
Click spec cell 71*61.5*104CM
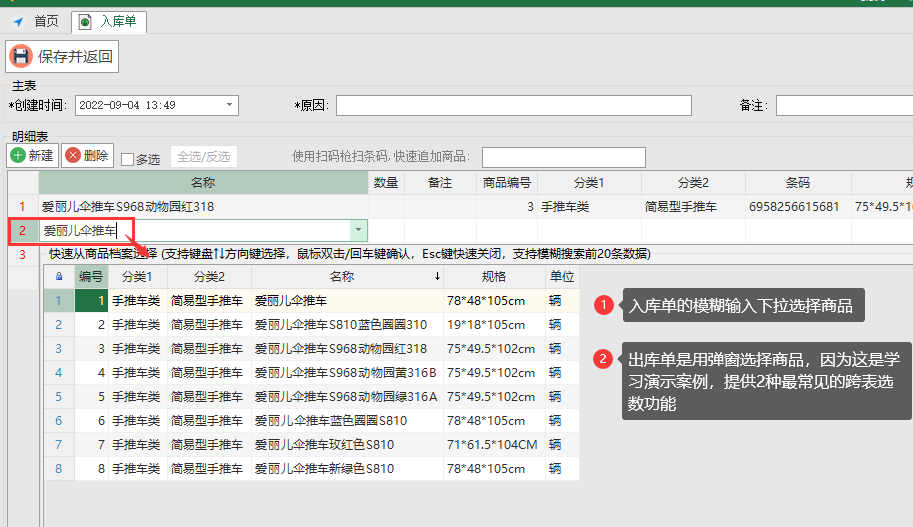point(492,445)
